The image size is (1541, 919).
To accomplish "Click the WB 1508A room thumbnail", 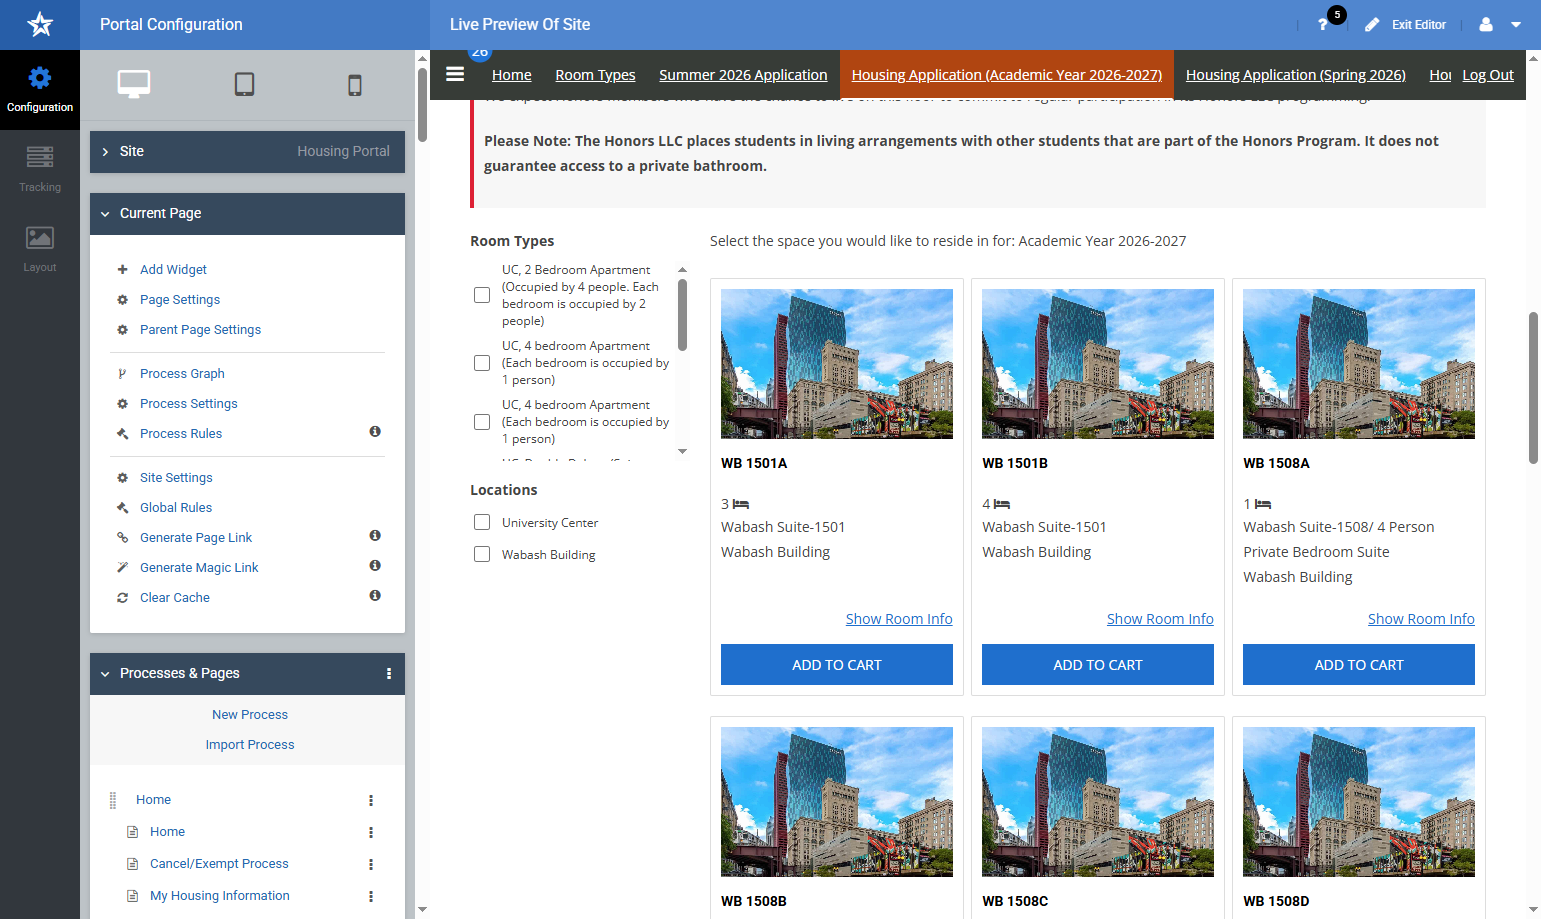I will (1359, 364).
